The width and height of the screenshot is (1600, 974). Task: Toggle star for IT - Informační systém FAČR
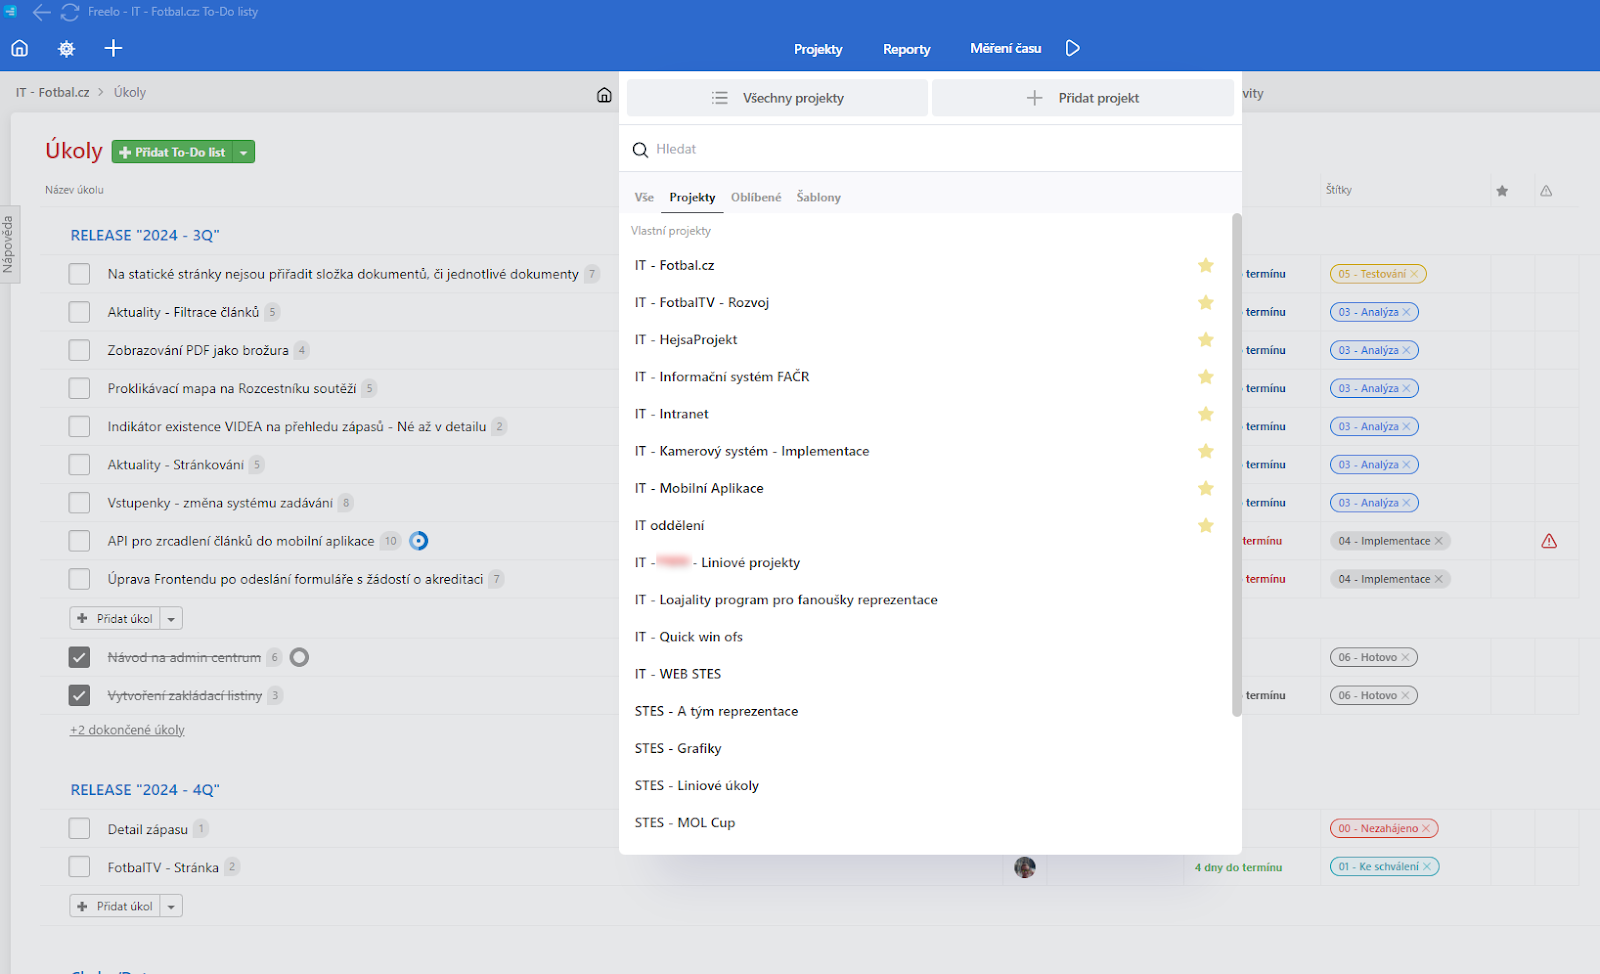point(1206,376)
